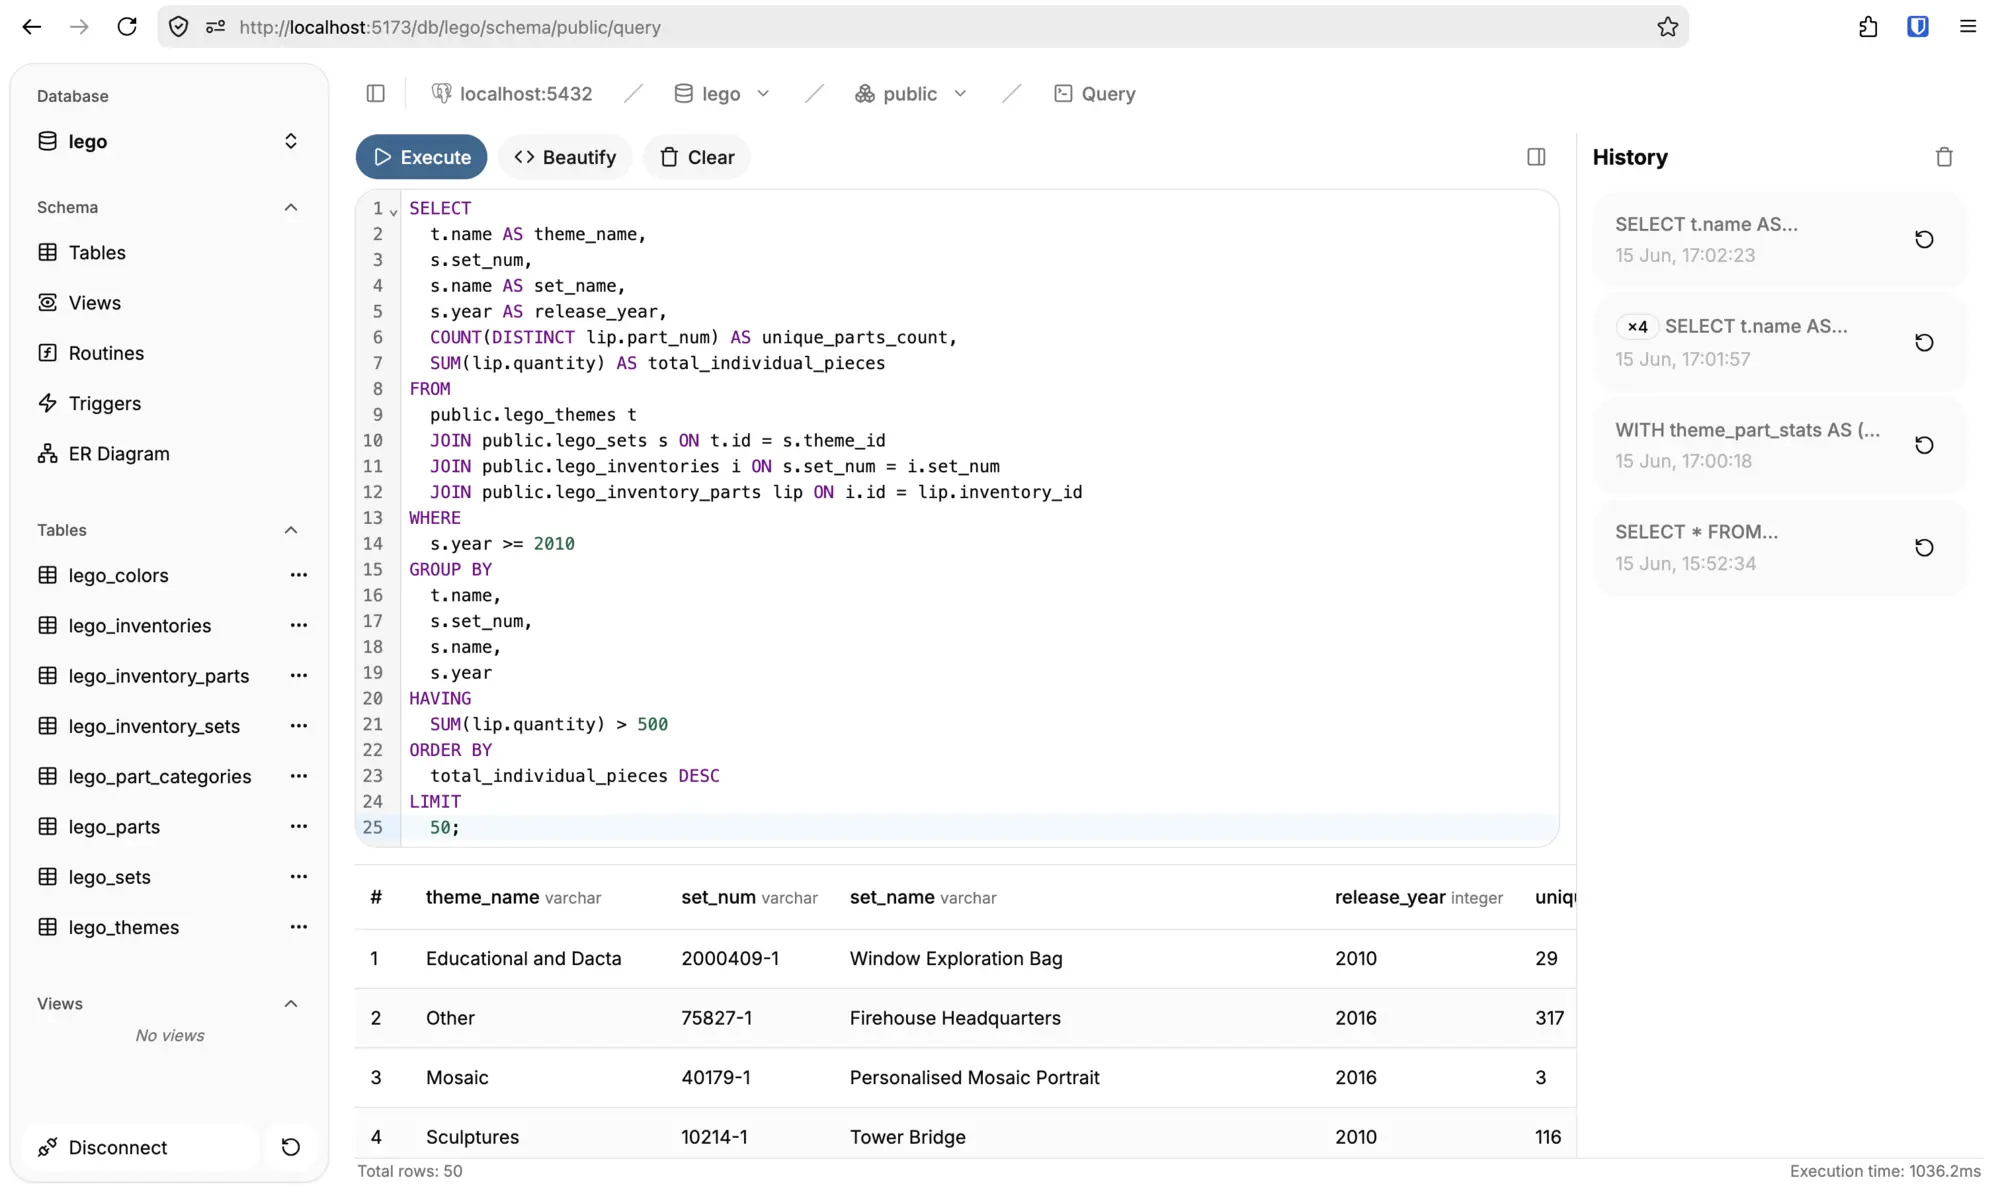Open options for lego_inventory_sets table

tap(298, 726)
